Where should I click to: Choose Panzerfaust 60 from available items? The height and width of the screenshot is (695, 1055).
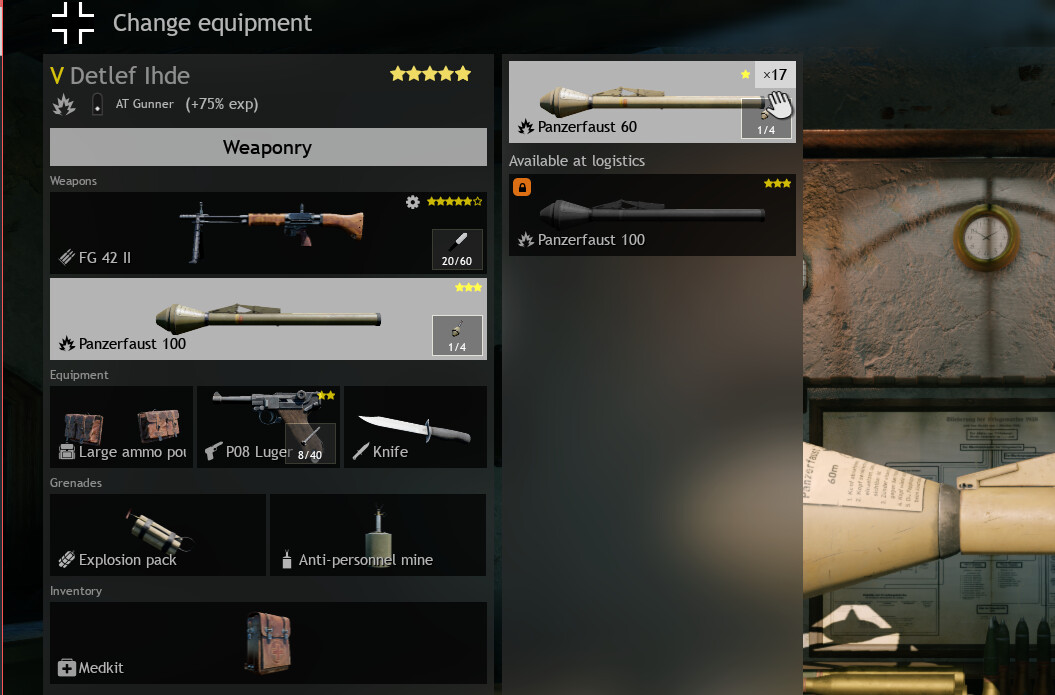652,102
